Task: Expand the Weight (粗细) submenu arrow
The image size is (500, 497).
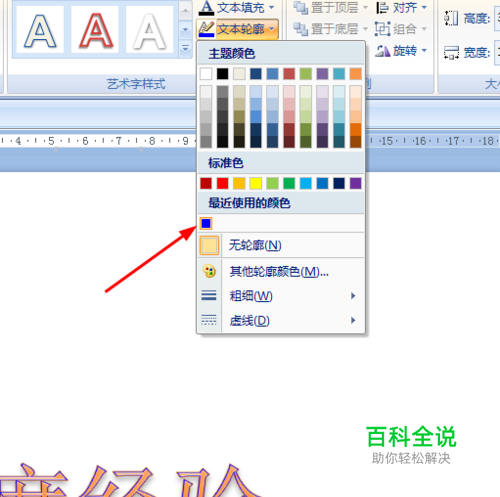Action: pos(353,295)
